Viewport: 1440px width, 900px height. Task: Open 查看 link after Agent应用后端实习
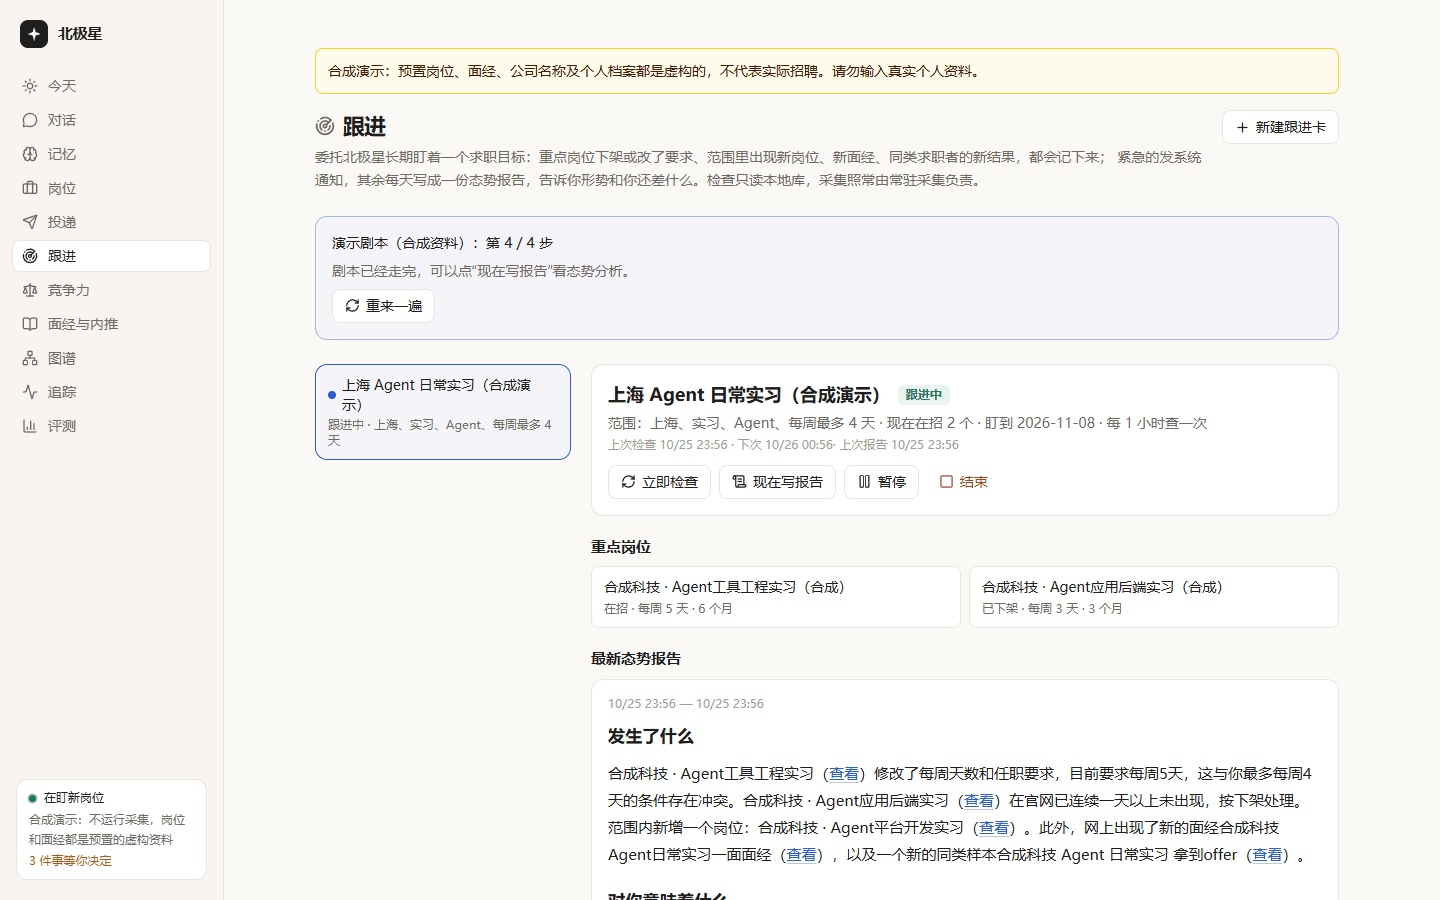click(x=979, y=801)
